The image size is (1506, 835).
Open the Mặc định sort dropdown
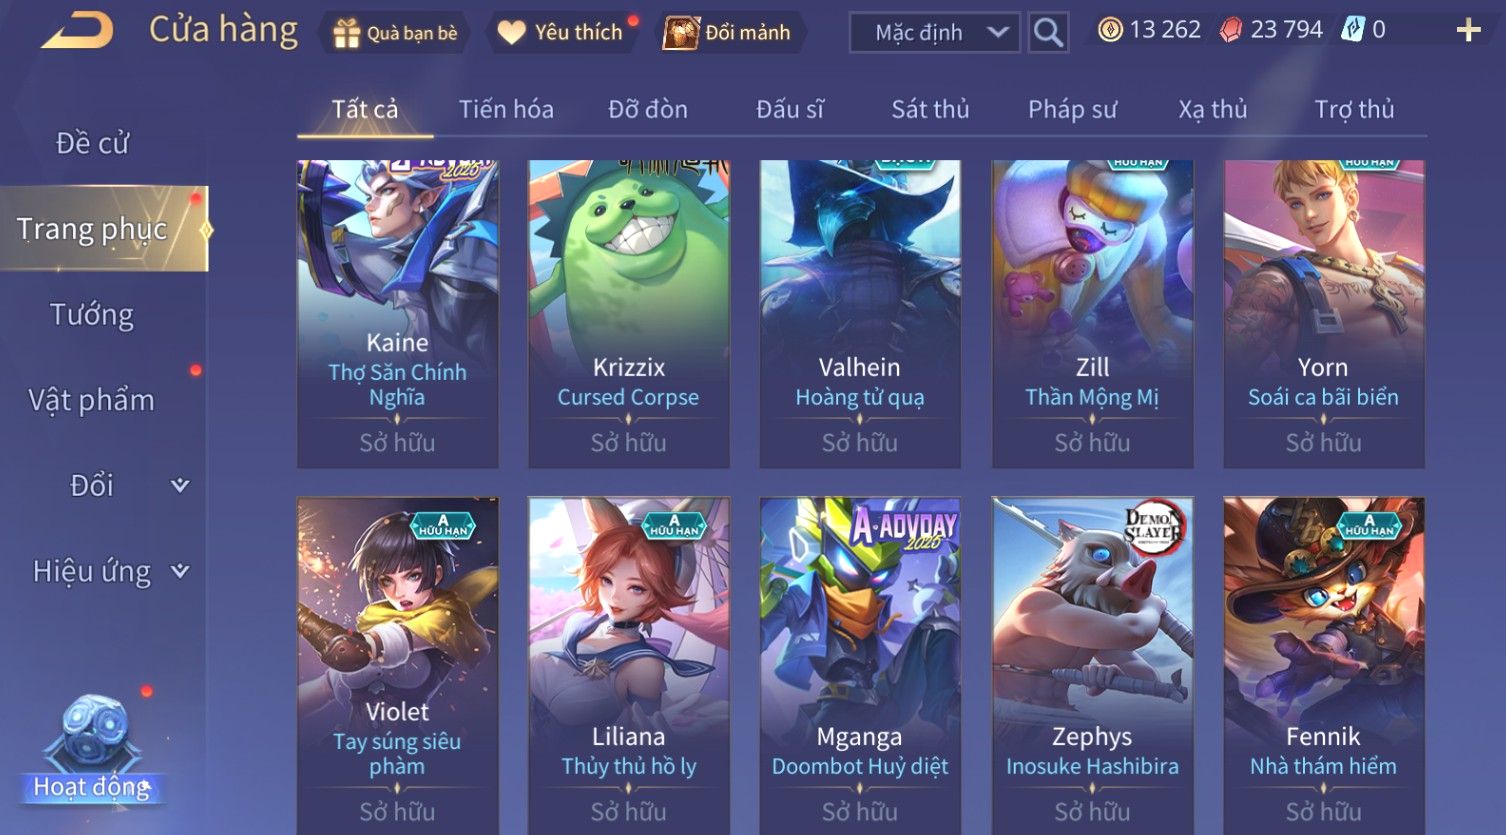coord(935,32)
